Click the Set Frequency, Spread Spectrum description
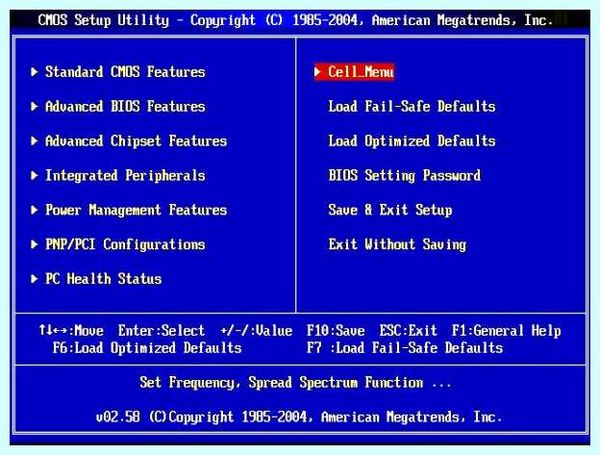Viewport: 600px width, 455px height. (x=295, y=382)
